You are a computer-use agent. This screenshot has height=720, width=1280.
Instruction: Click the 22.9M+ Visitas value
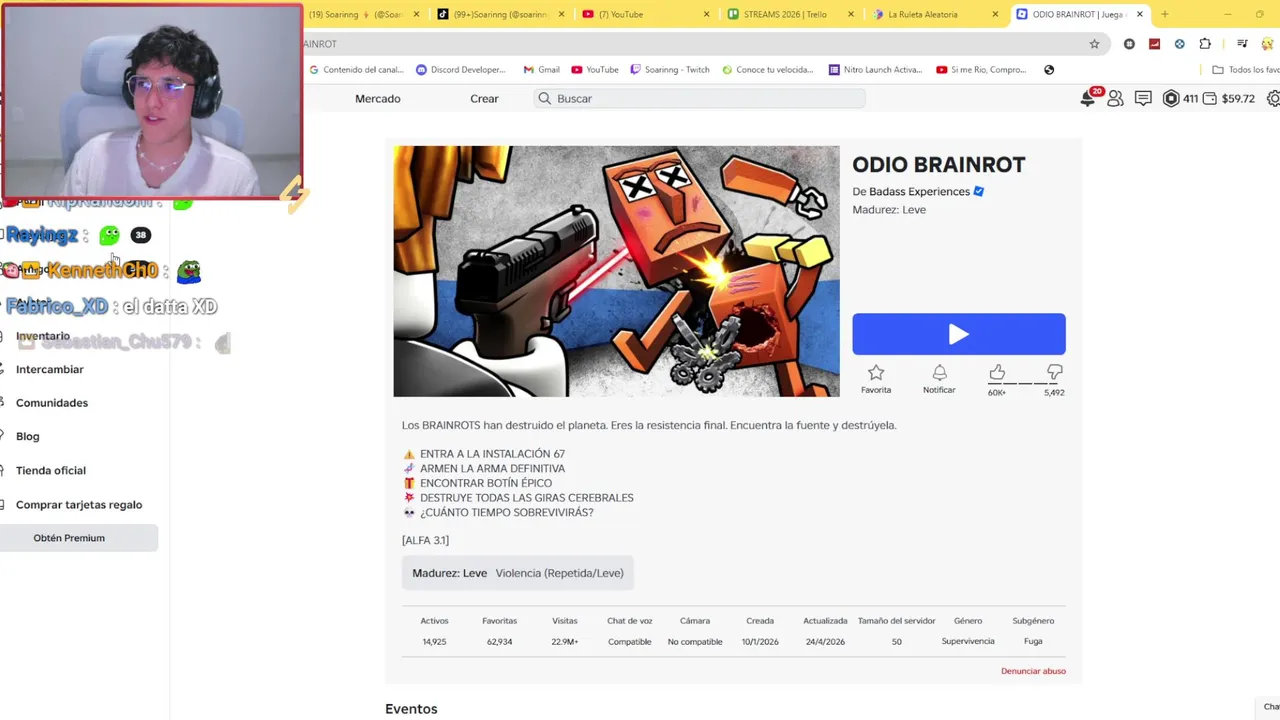pyautogui.click(x=565, y=641)
